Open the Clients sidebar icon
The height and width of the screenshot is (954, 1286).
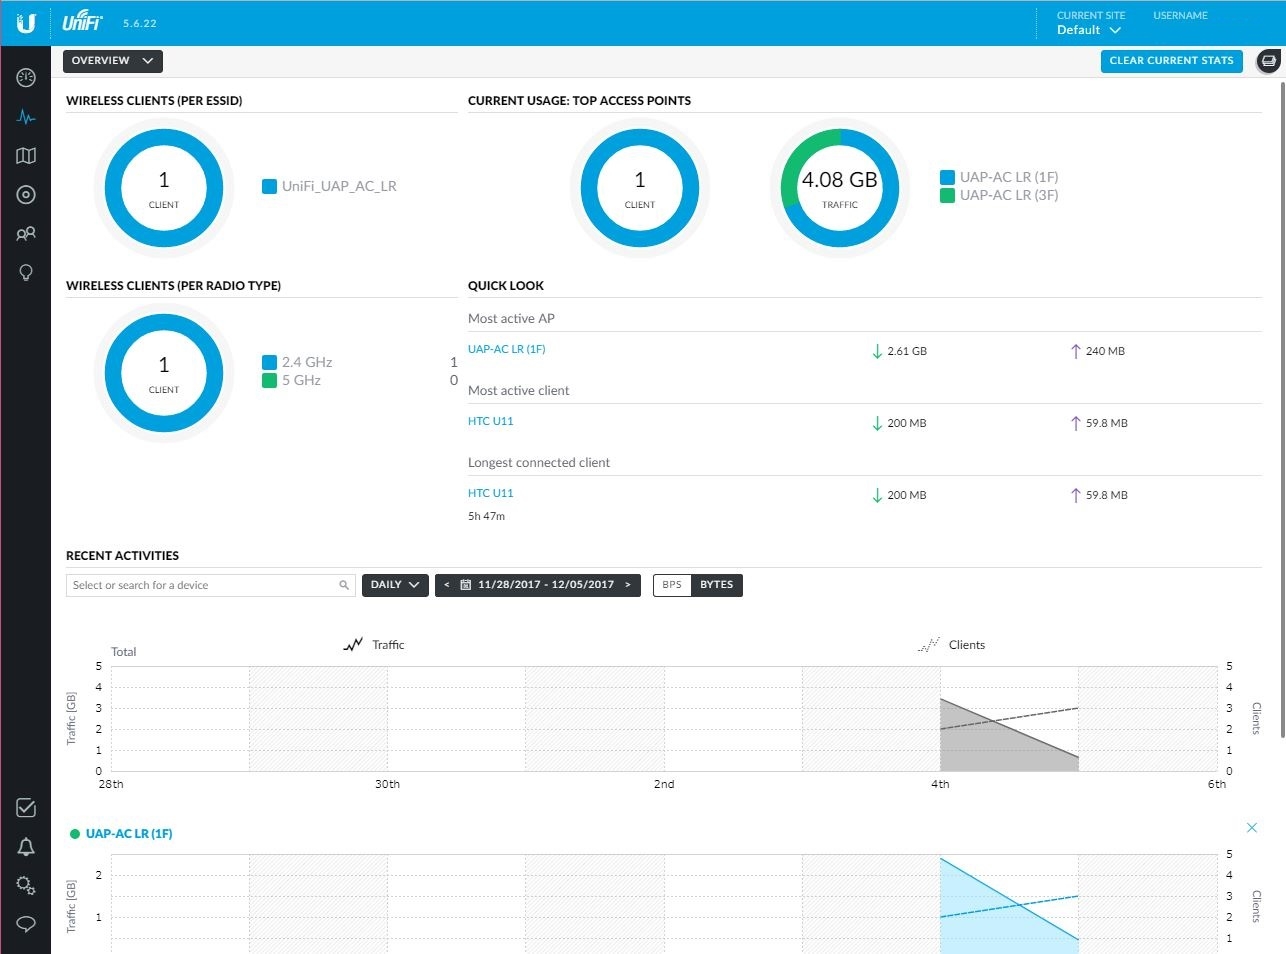coord(26,234)
